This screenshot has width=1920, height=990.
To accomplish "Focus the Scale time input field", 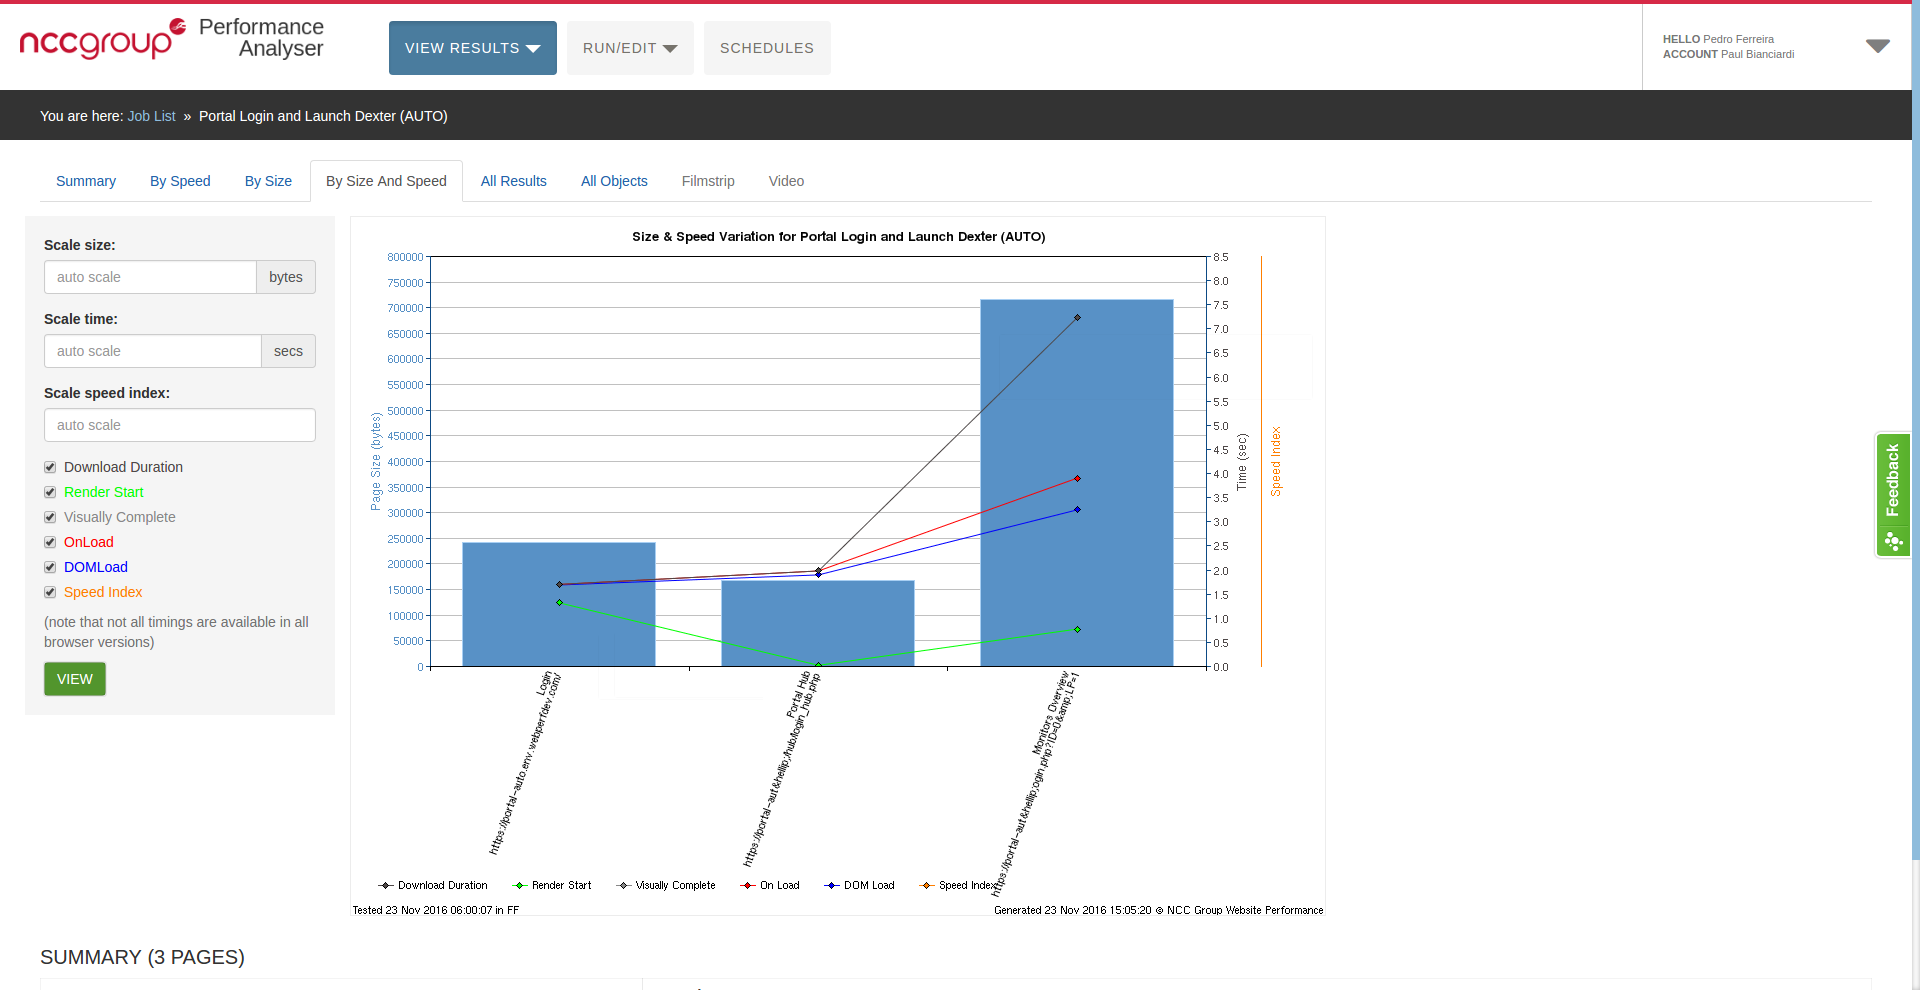I will pos(153,351).
